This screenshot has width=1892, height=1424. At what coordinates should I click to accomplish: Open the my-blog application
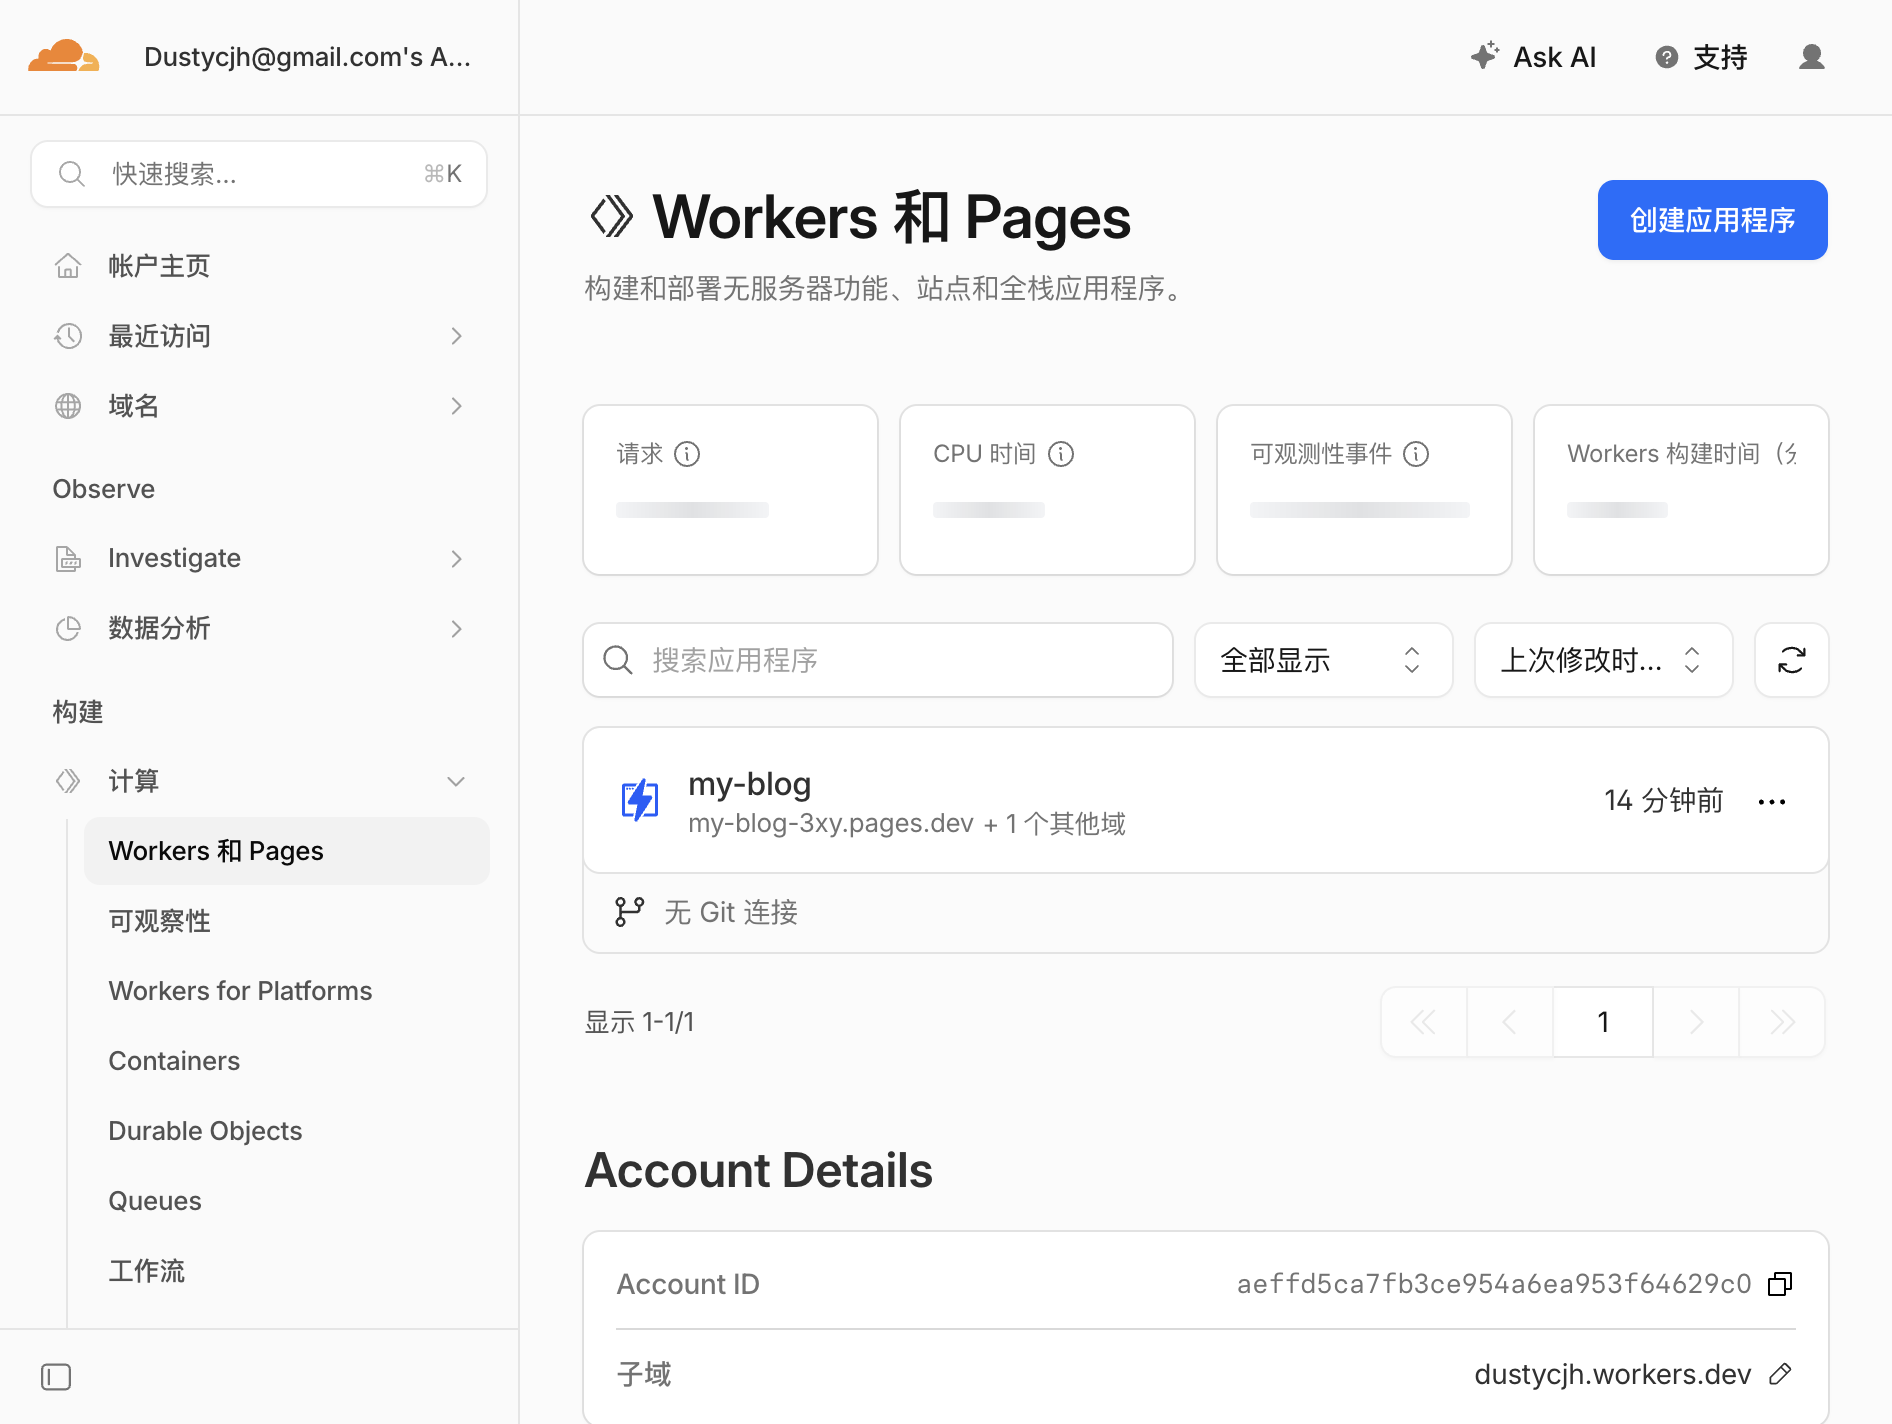(749, 784)
